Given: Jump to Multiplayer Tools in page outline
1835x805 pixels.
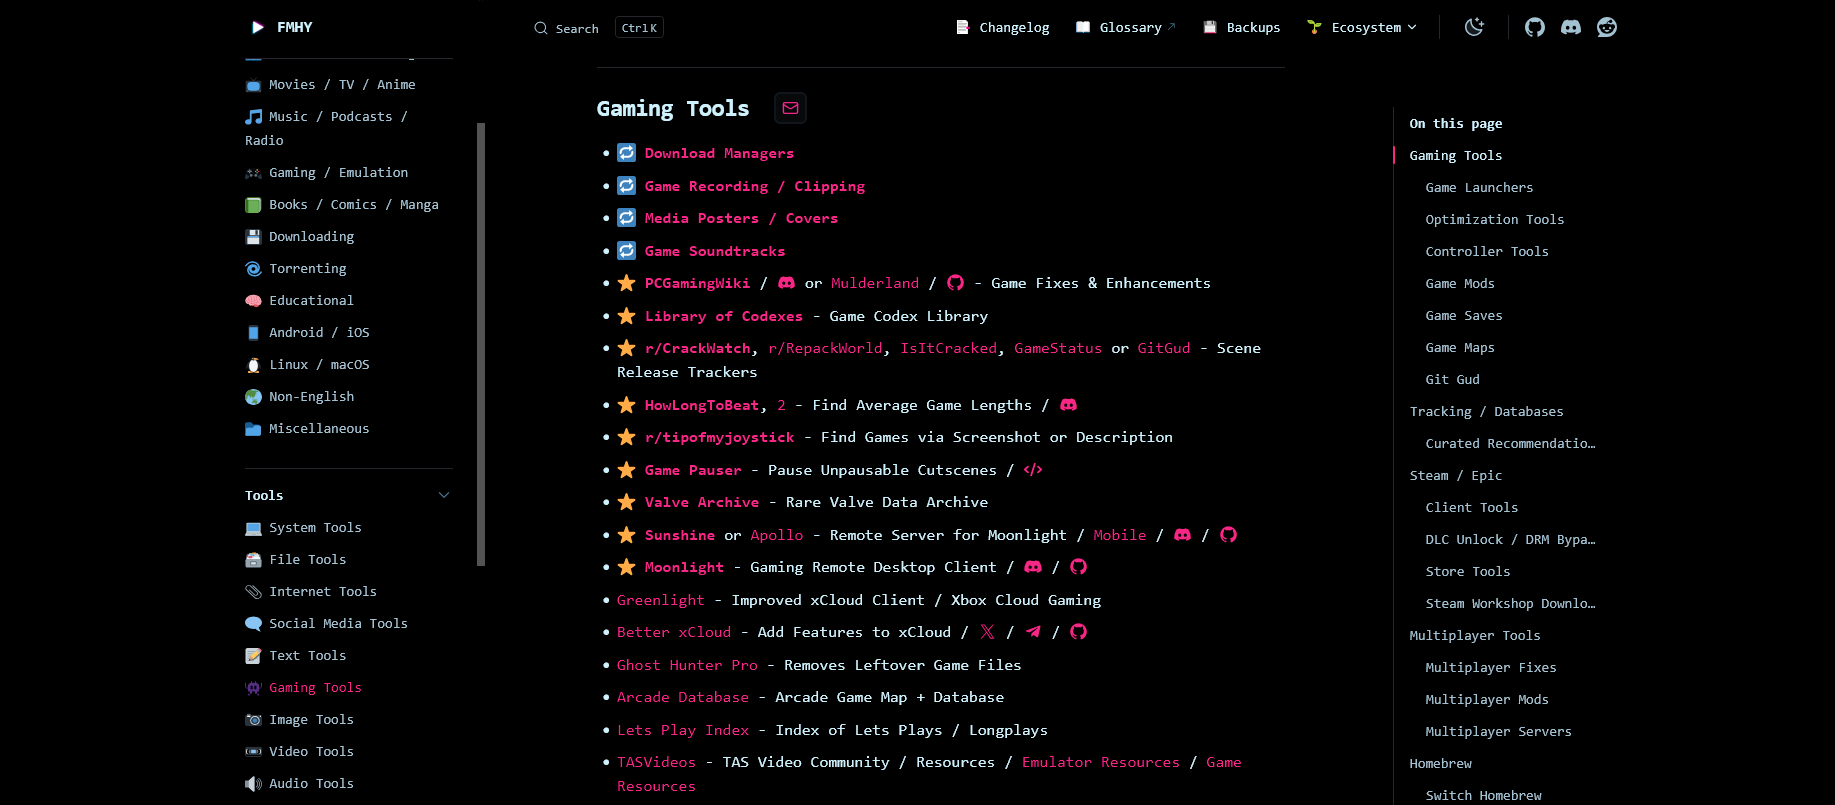Looking at the screenshot, I should point(1475,635).
